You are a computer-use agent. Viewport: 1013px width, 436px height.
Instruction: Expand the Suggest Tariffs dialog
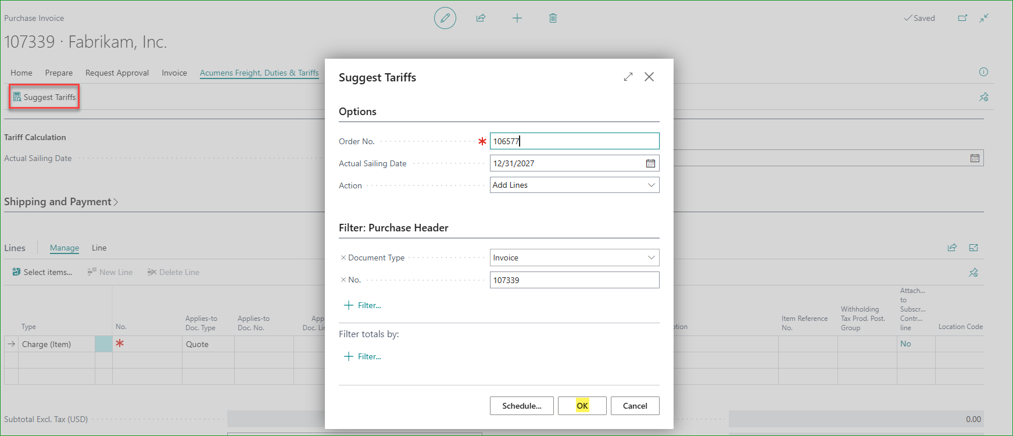pos(628,77)
